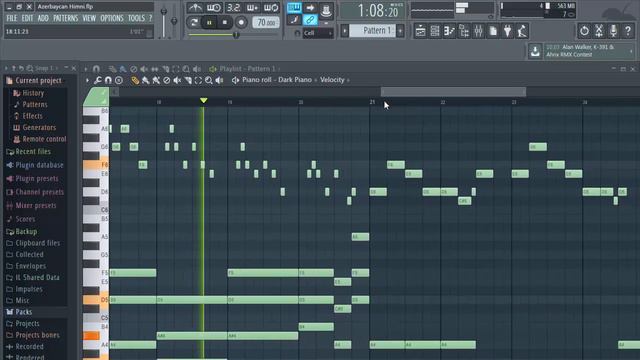
Task: Open the OPTIONS menu
Action: 112,18
